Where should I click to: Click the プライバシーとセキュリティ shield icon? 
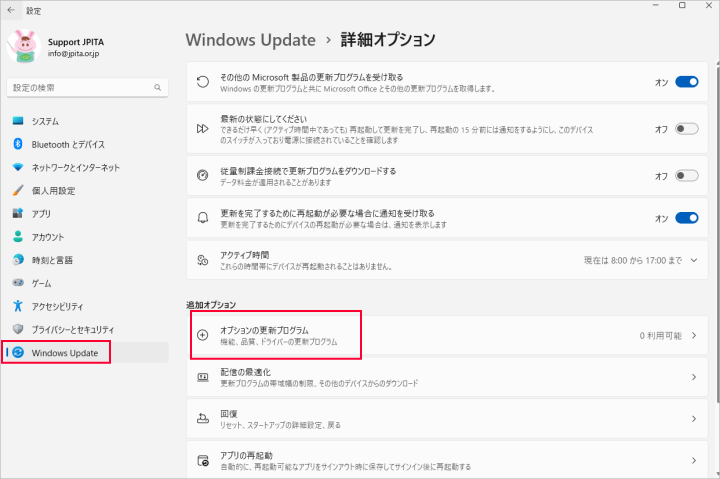[x=18, y=329]
